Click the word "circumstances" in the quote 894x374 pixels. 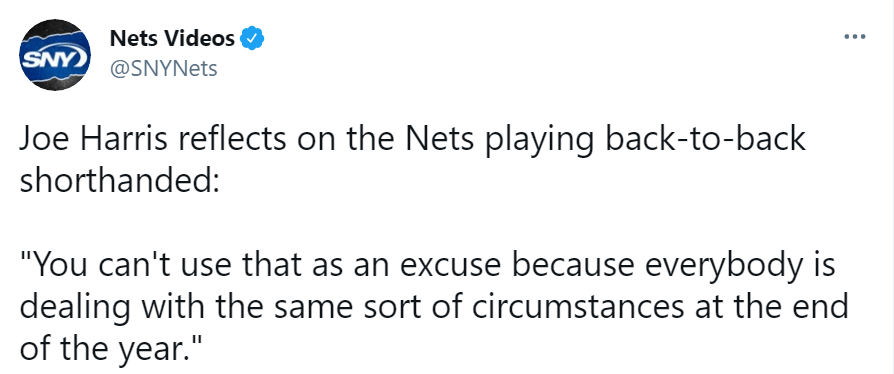(x=577, y=307)
